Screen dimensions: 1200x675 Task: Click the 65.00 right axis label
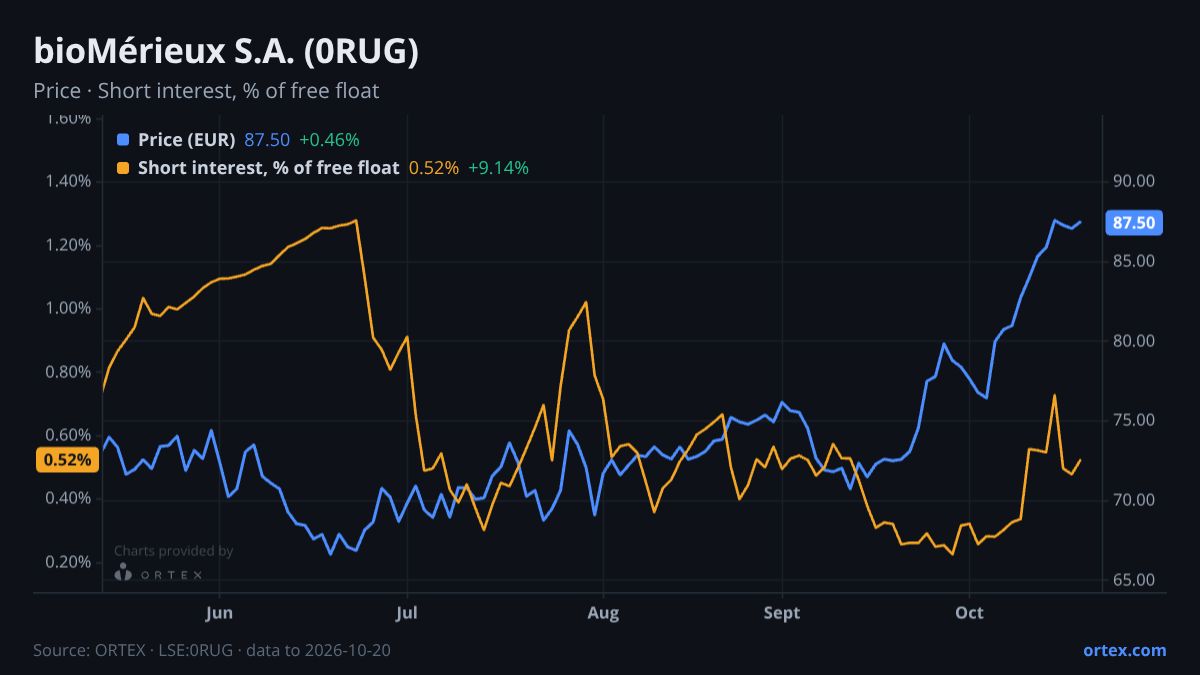coord(1134,580)
